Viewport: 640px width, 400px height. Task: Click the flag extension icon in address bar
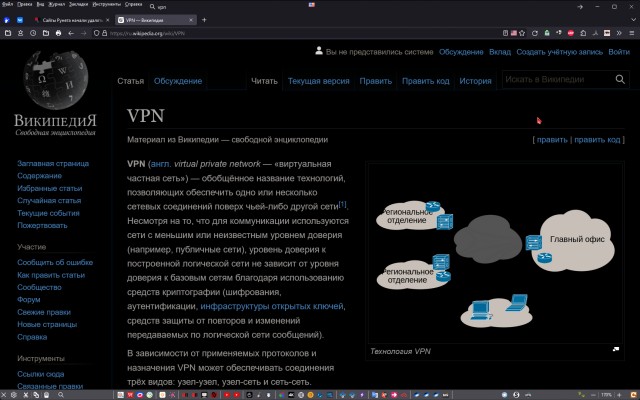513,33
